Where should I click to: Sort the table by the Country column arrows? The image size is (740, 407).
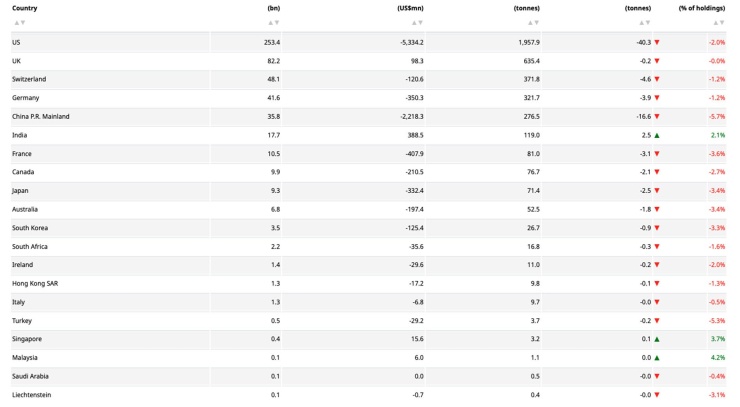coord(19,23)
